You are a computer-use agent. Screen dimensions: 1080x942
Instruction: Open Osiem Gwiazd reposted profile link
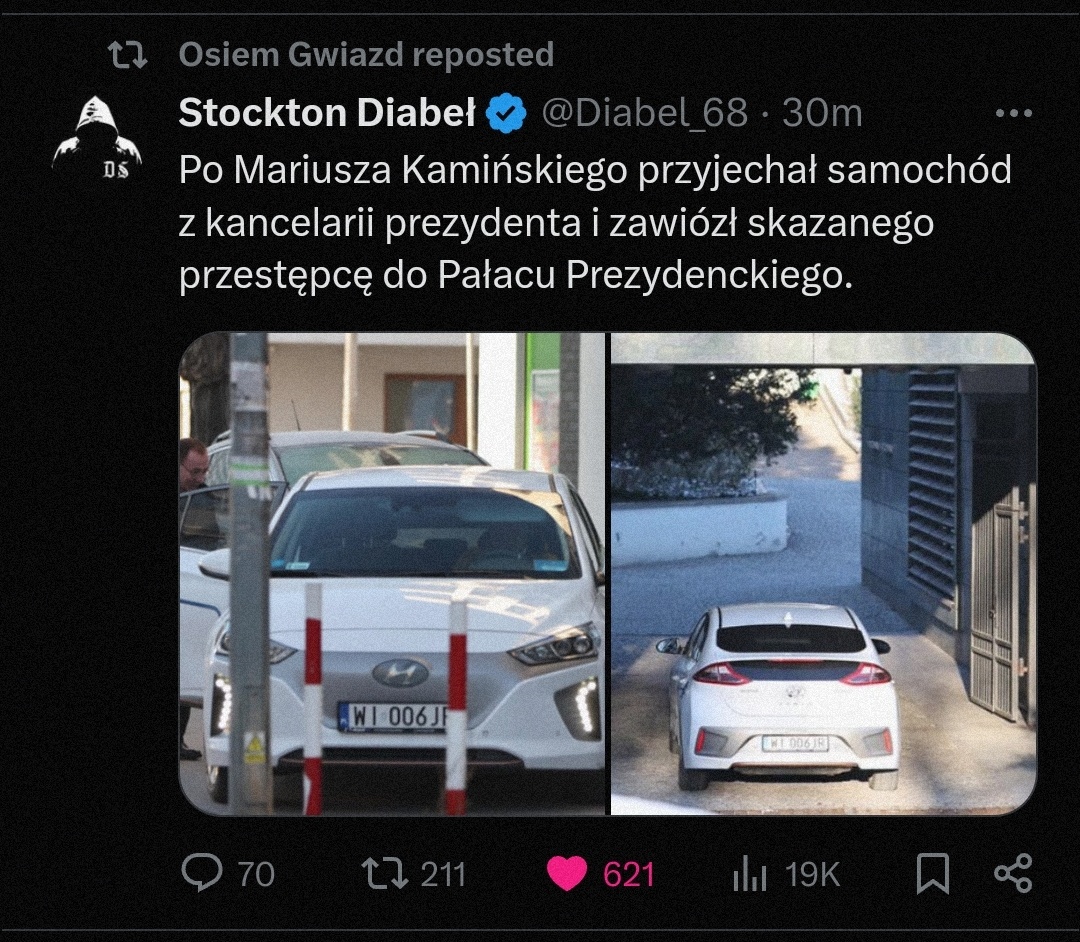pos(366,54)
